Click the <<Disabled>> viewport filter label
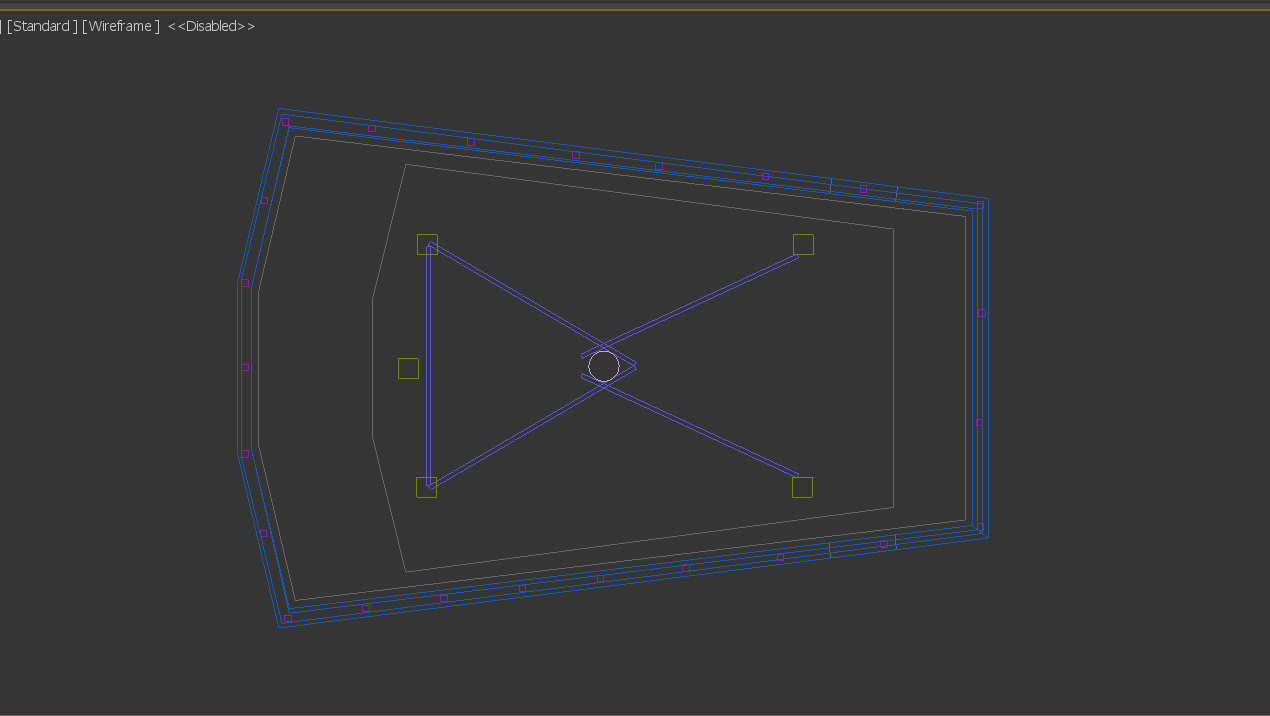The image size is (1270, 716). click(x=211, y=26)
